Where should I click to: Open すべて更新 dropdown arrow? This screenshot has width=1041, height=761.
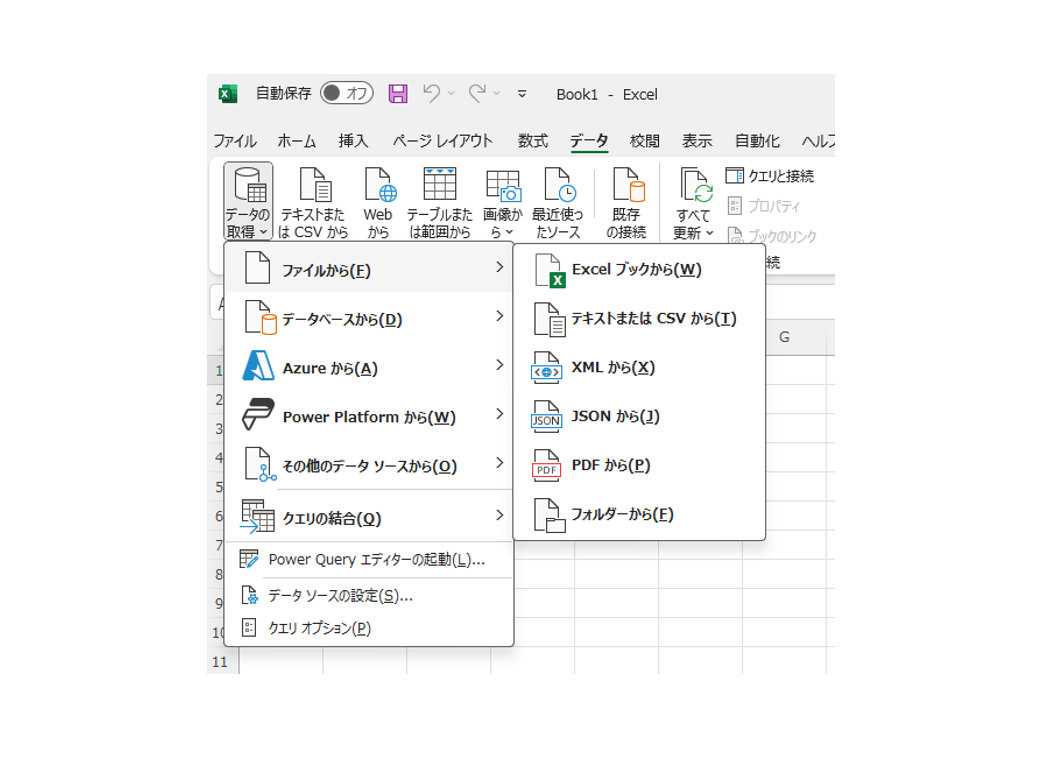[x=710, y=233]
